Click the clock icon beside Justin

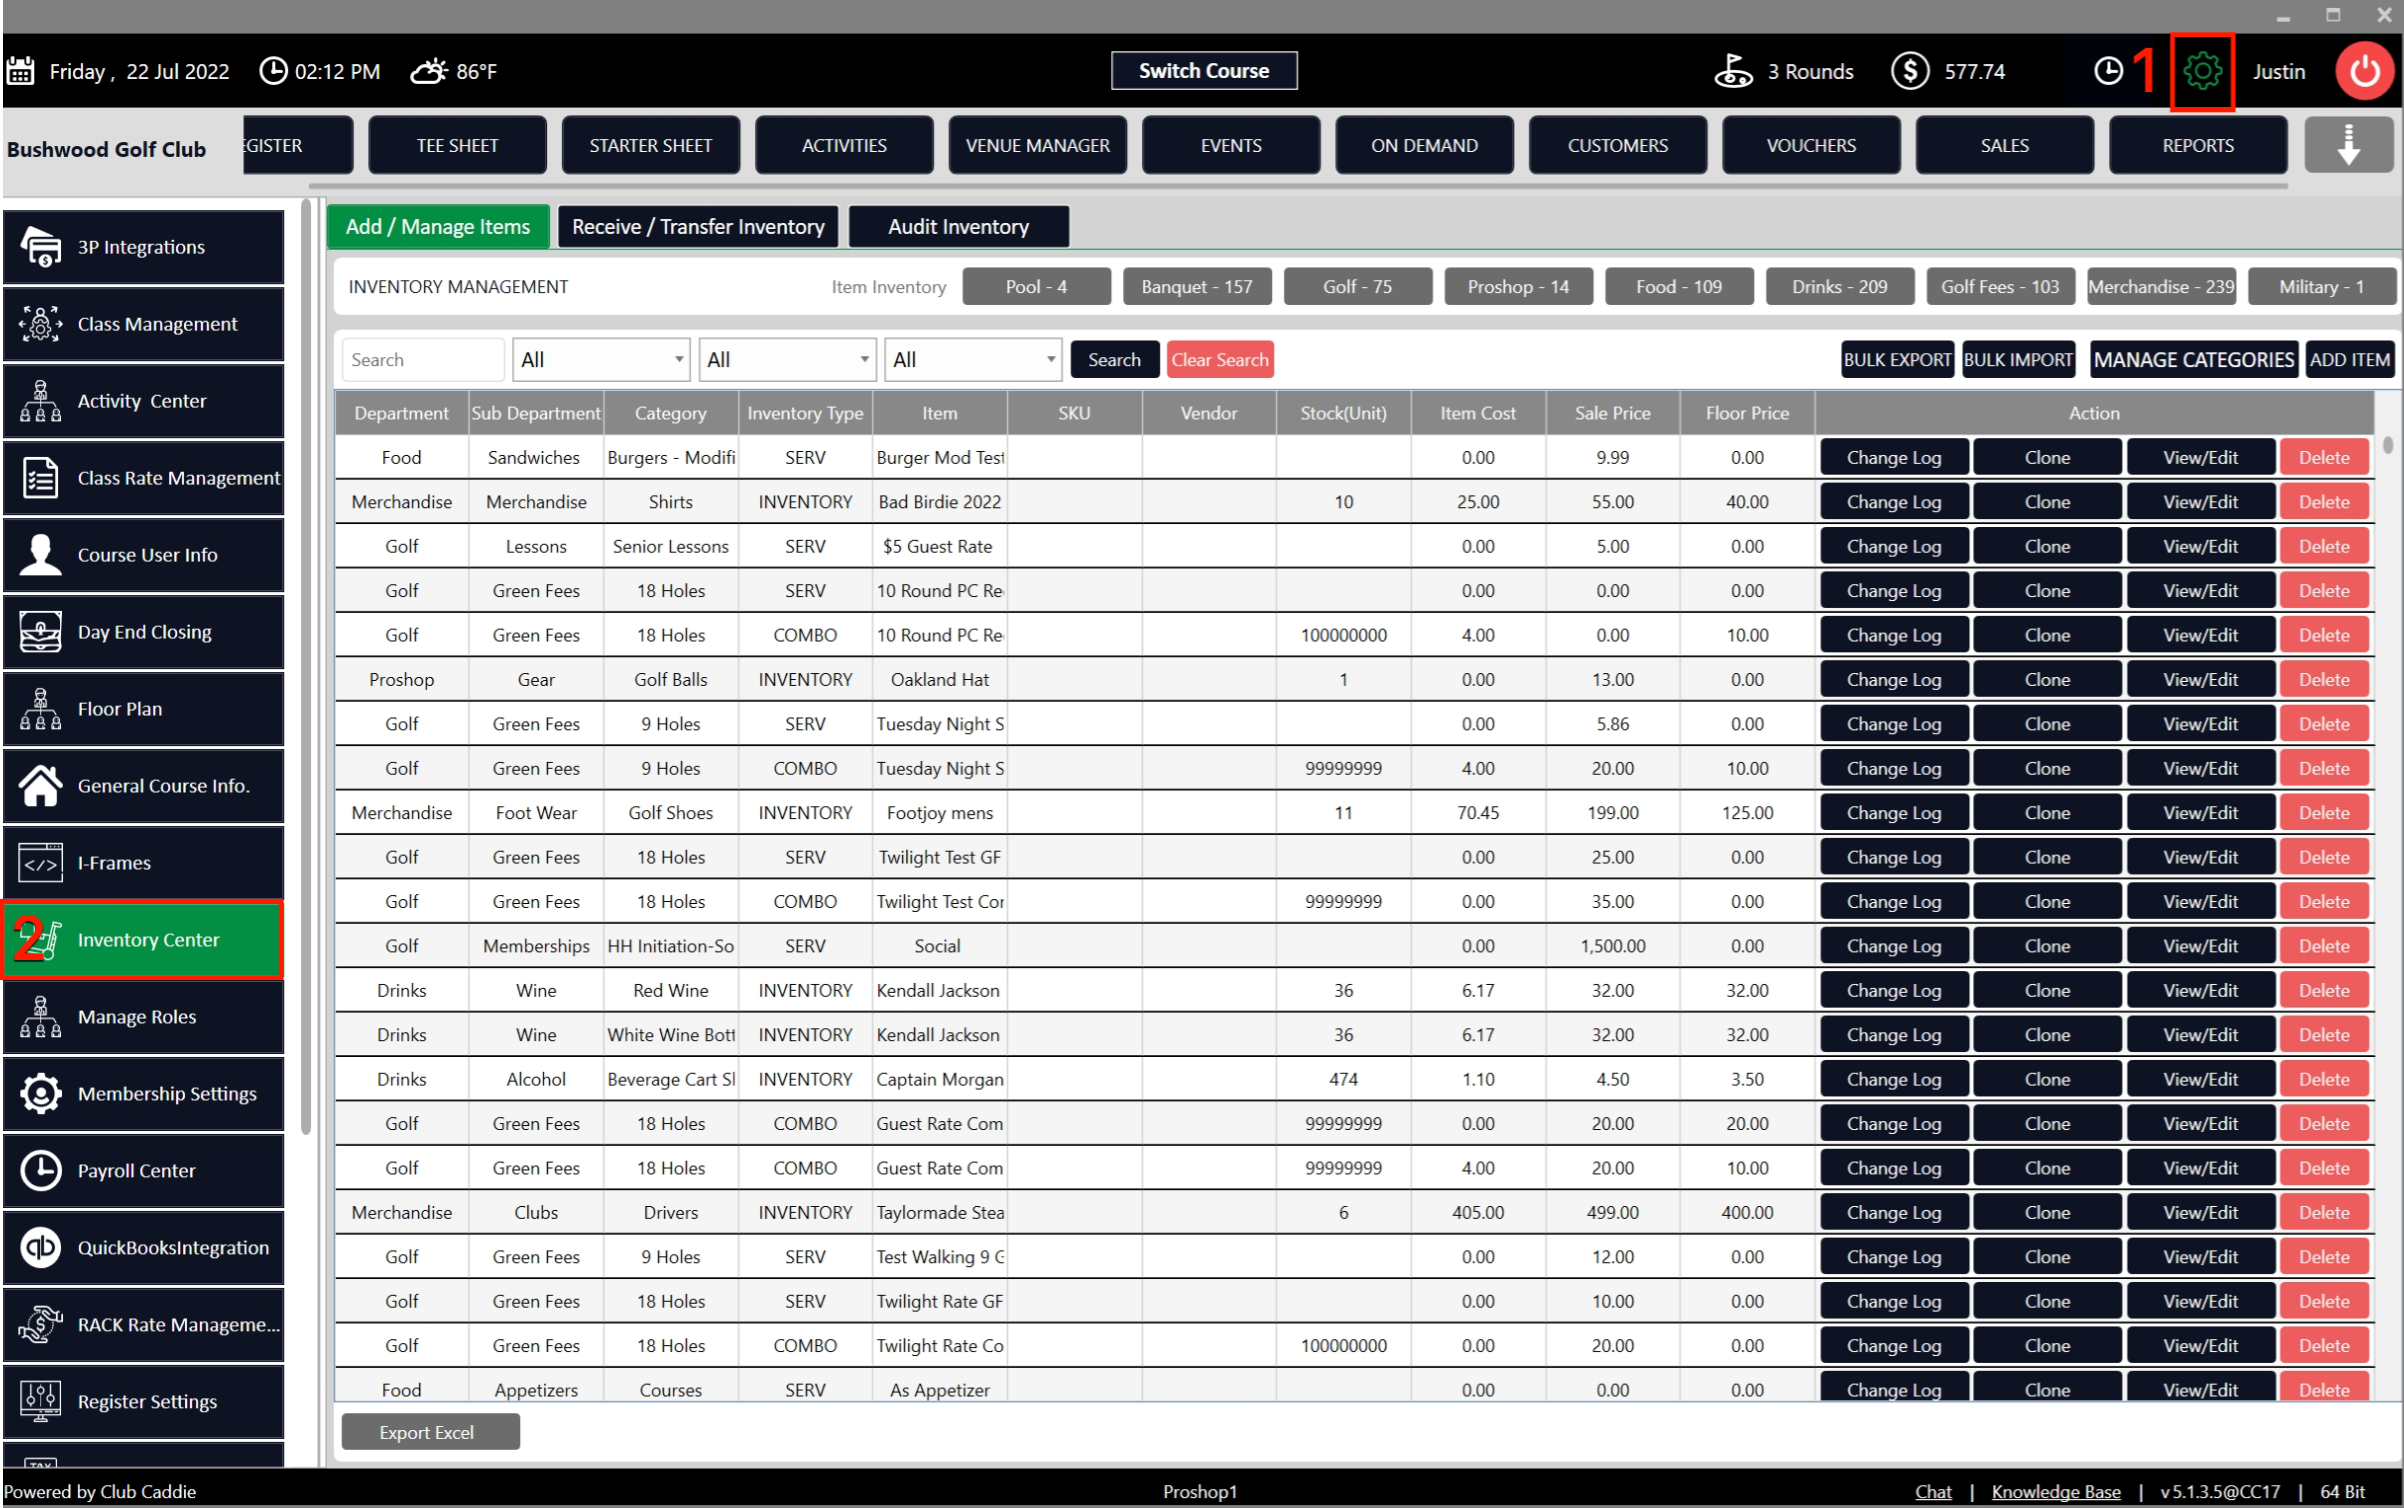click(2108, 71)
